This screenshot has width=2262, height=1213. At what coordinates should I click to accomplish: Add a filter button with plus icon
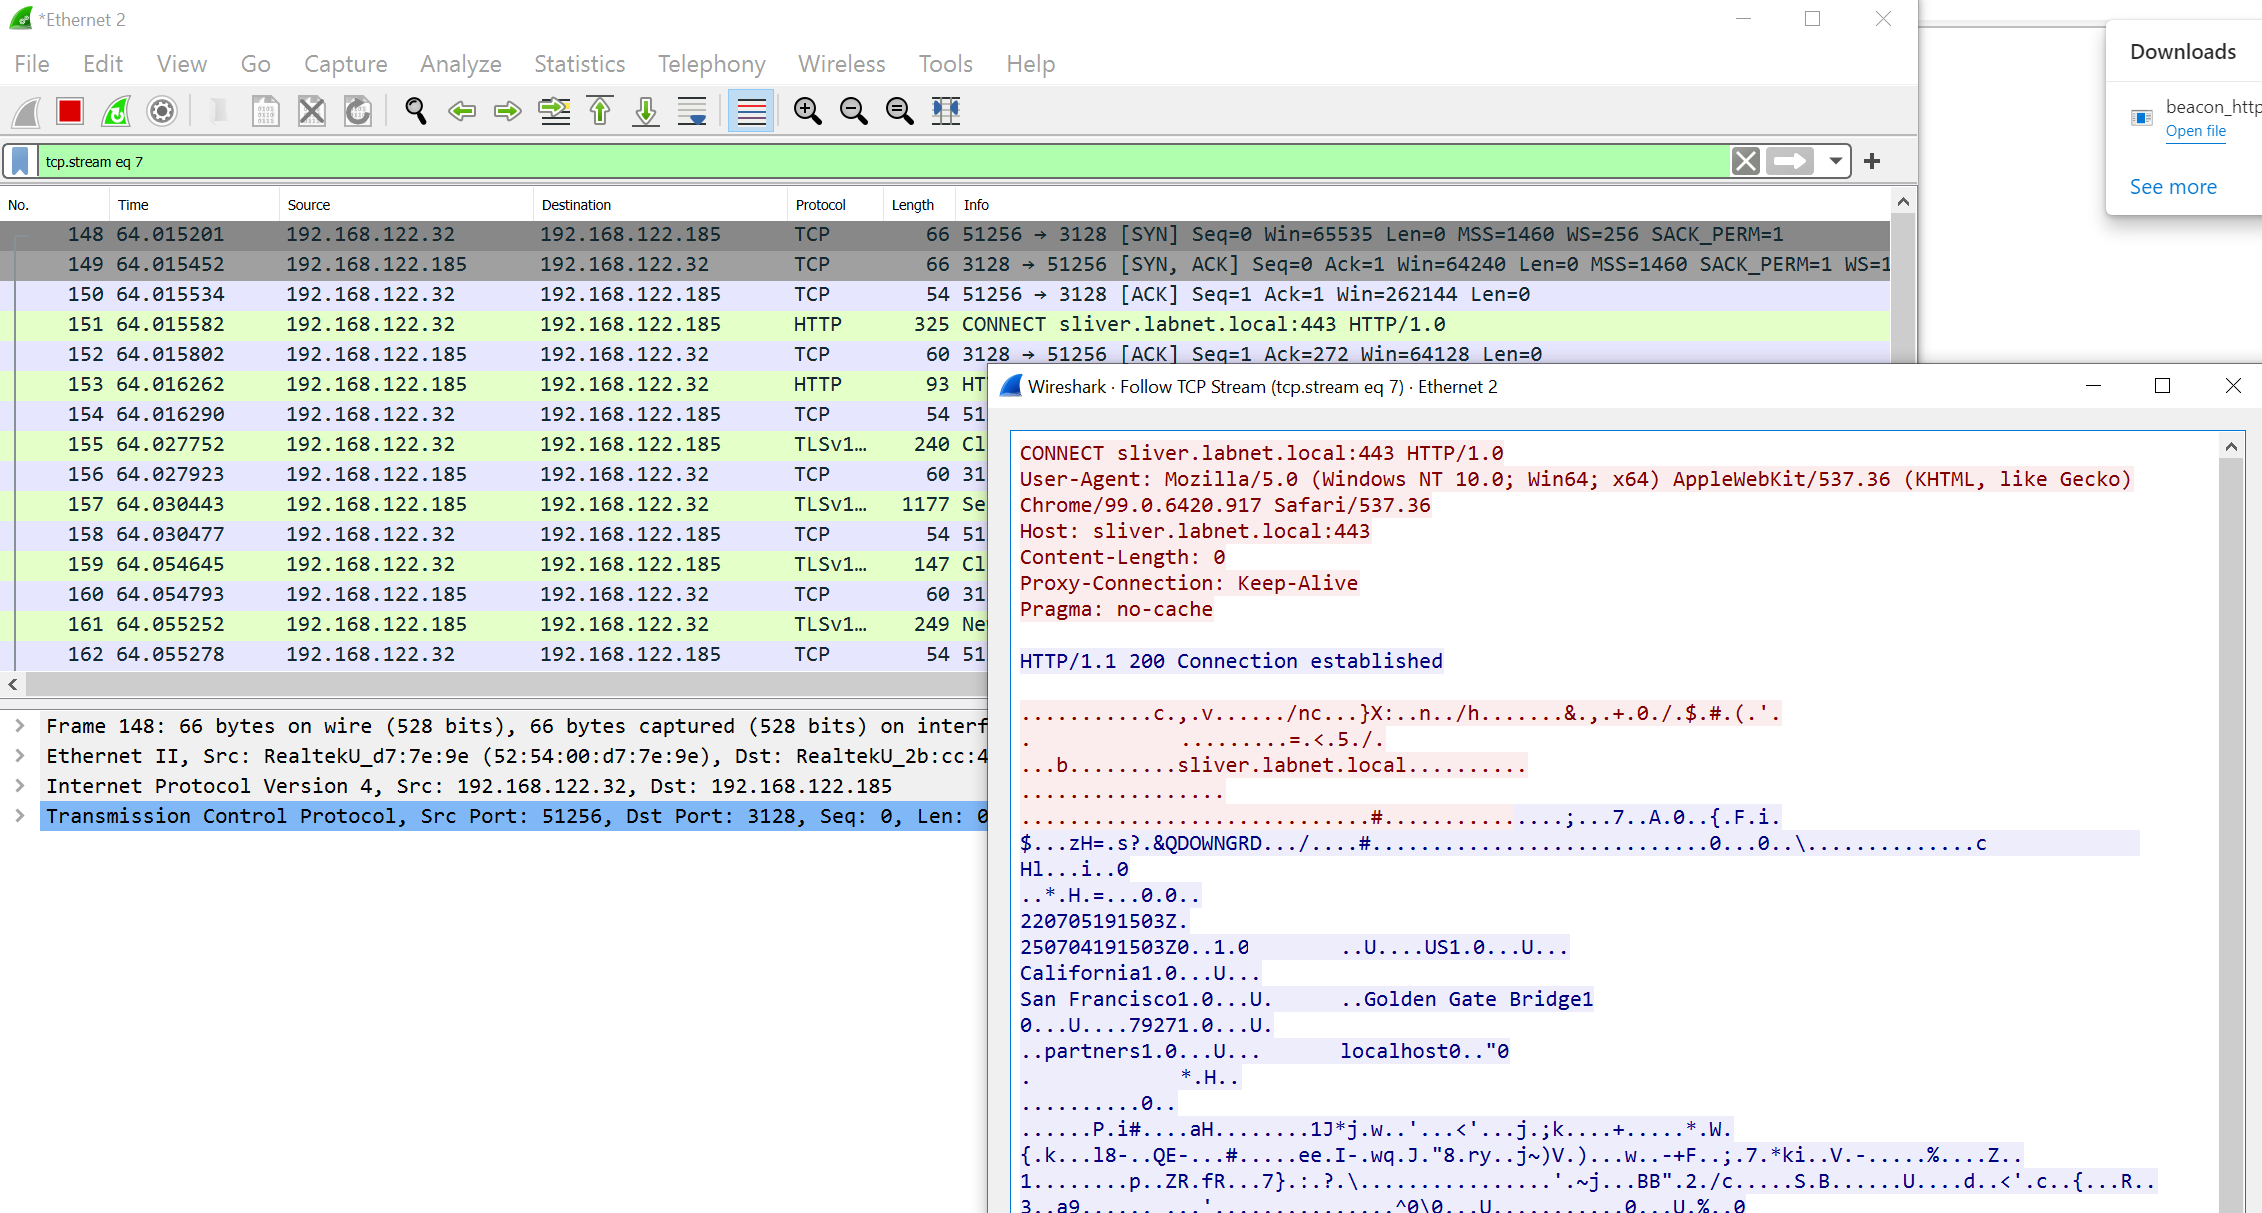(x=1873, y=162)
